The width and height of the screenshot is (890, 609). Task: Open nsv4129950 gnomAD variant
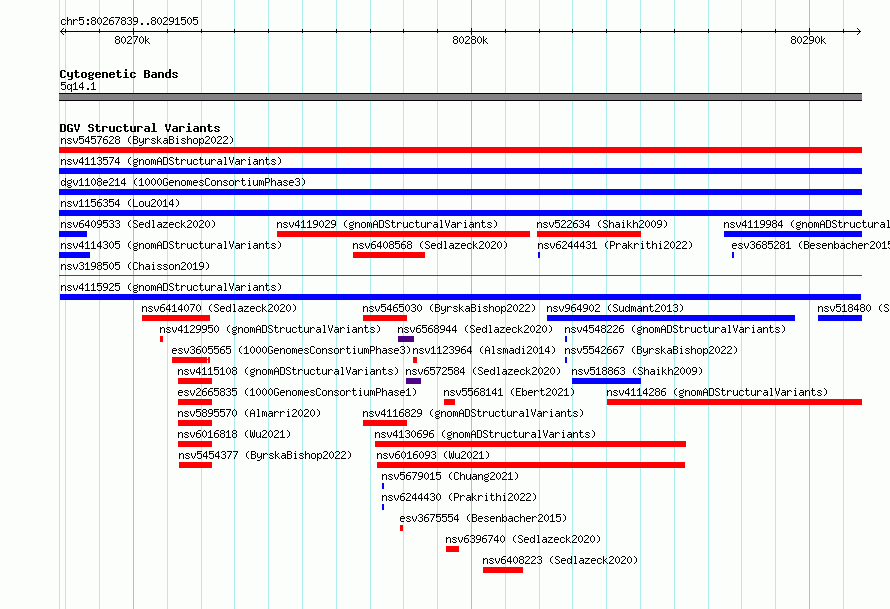click(270, 329)
